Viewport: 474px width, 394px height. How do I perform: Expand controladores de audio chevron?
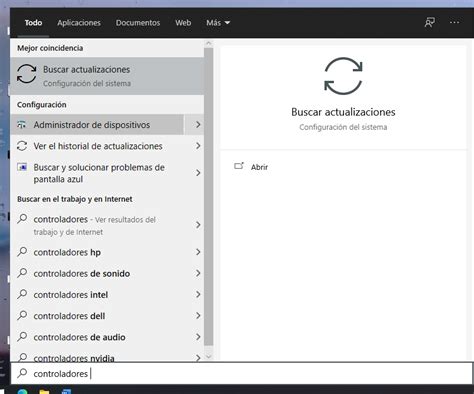198,337
